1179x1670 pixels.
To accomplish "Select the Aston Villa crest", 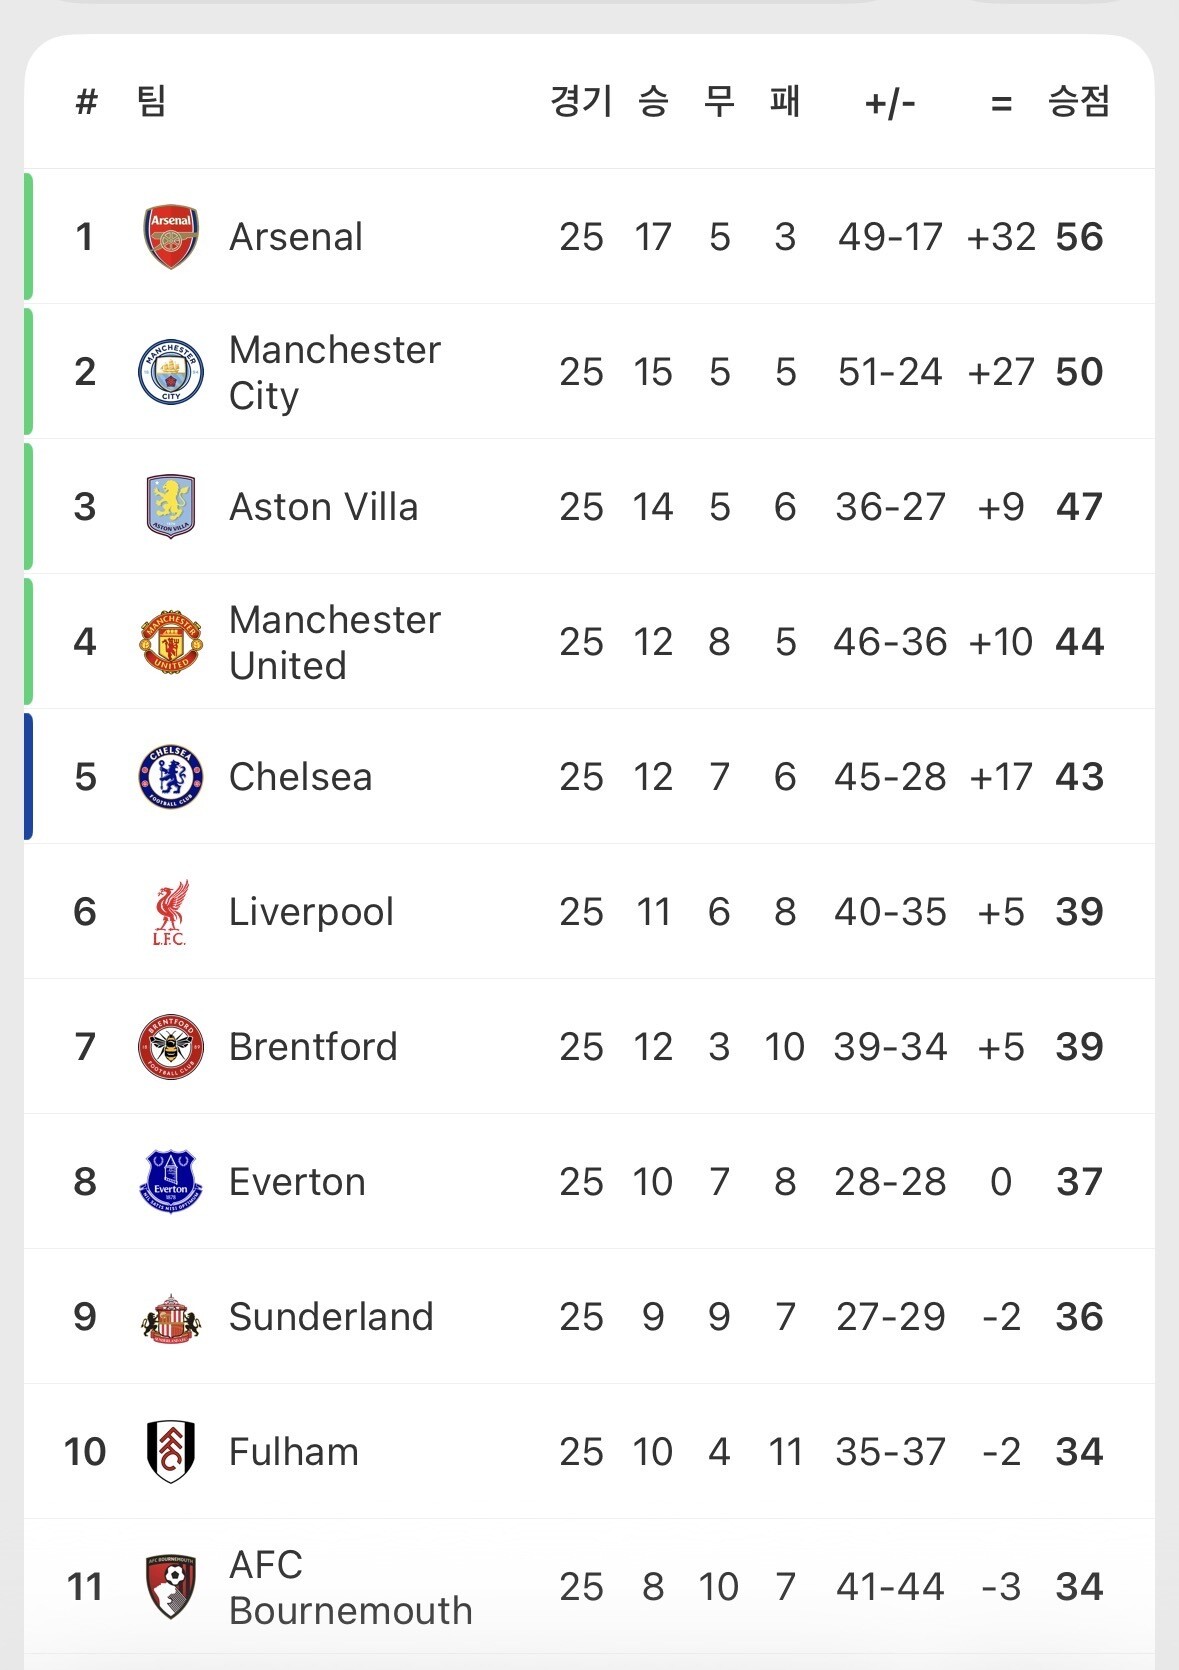I will (171, 507).
